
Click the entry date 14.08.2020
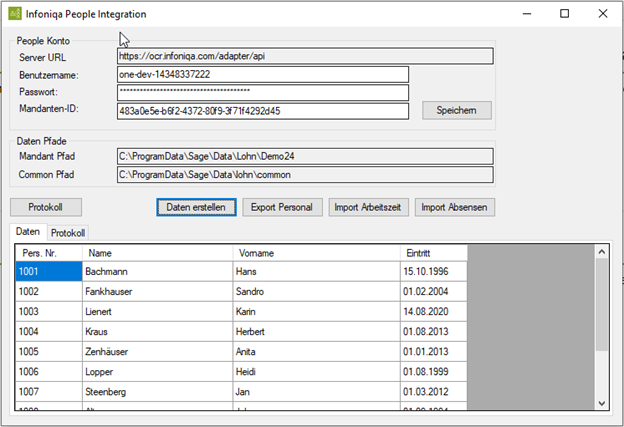[x=426, y=311]
